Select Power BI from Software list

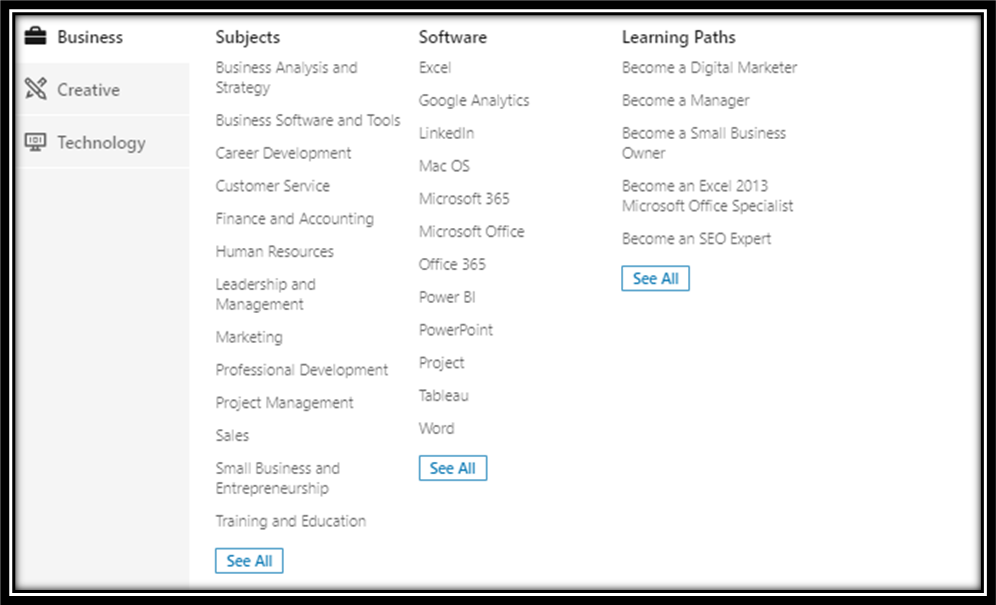(x=447, y=297)
